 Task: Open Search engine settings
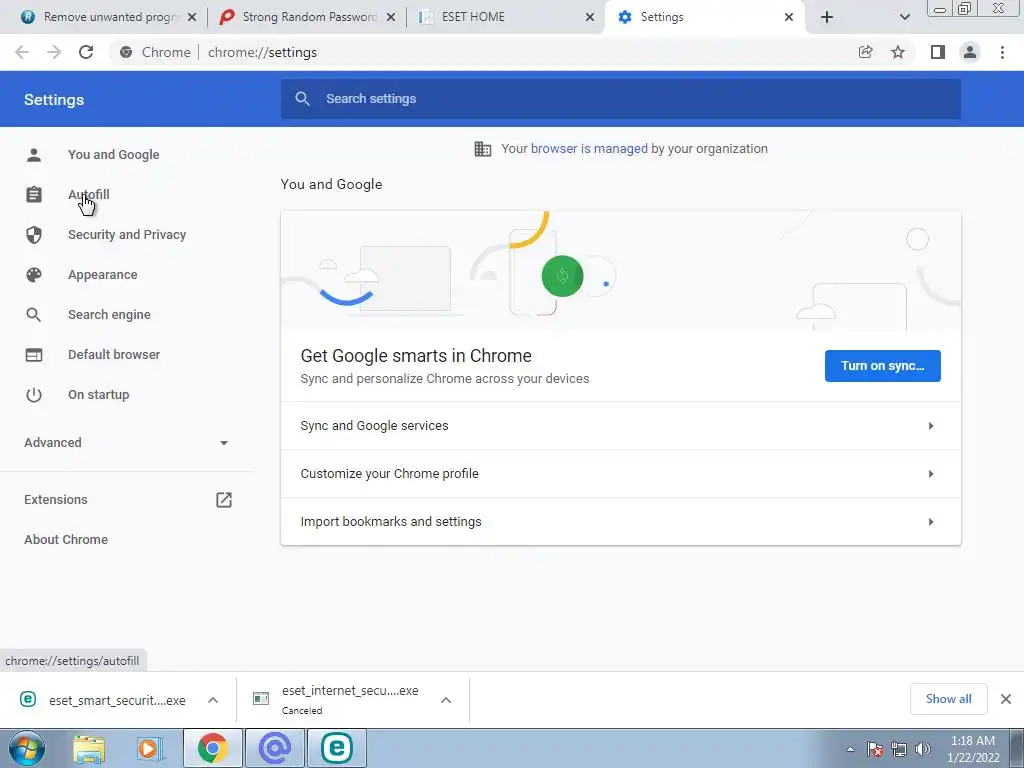109,315
